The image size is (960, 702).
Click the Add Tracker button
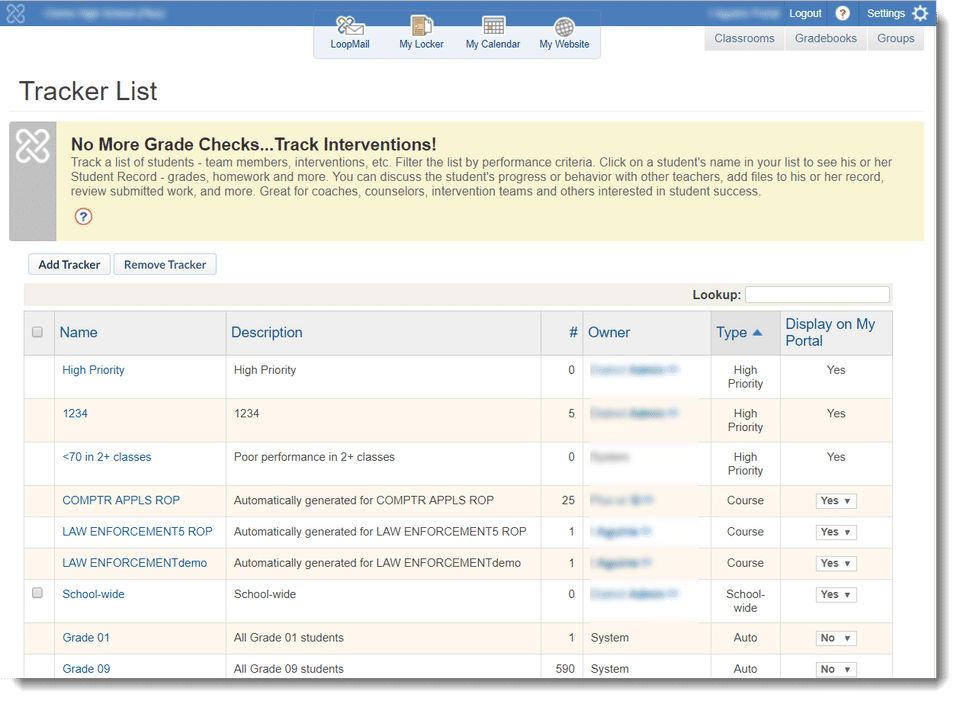point(69,265)
